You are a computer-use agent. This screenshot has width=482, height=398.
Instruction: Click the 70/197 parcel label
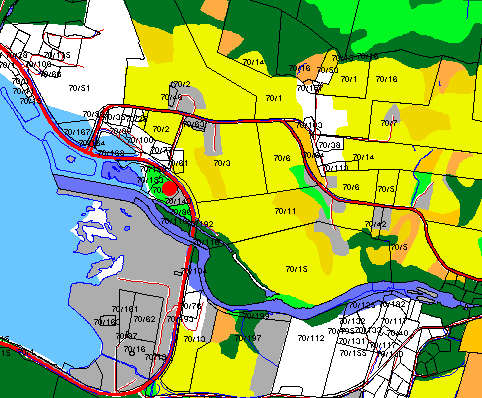[248, 338]
